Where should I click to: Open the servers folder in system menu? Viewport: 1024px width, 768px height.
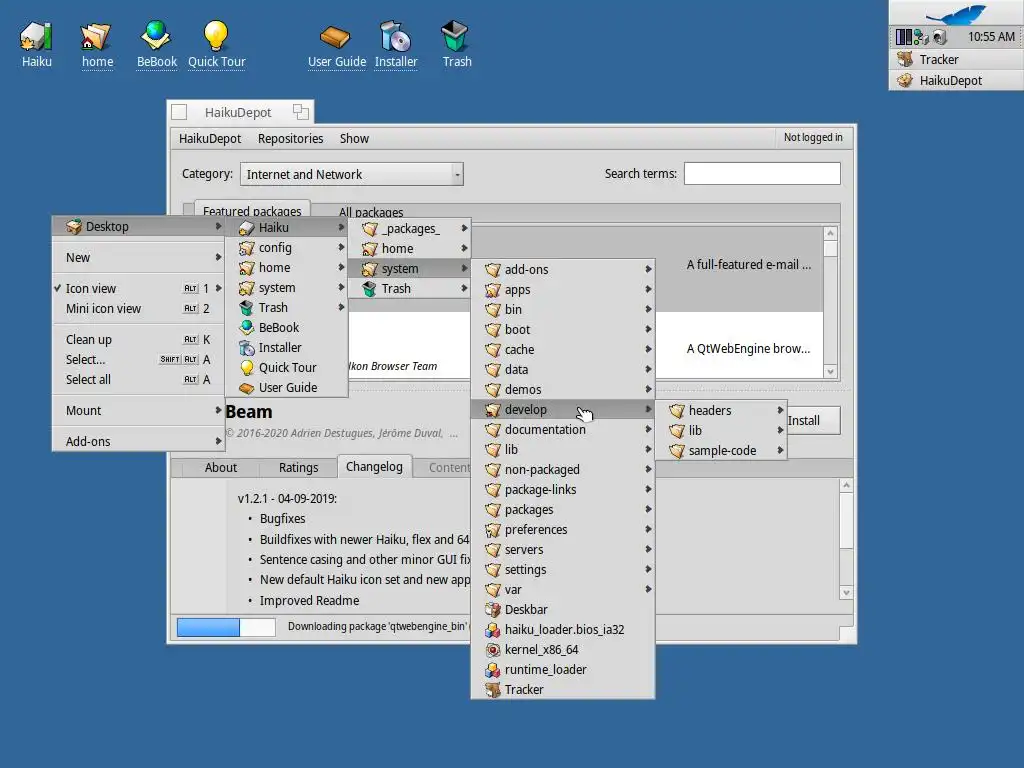[x=562, y=550]
